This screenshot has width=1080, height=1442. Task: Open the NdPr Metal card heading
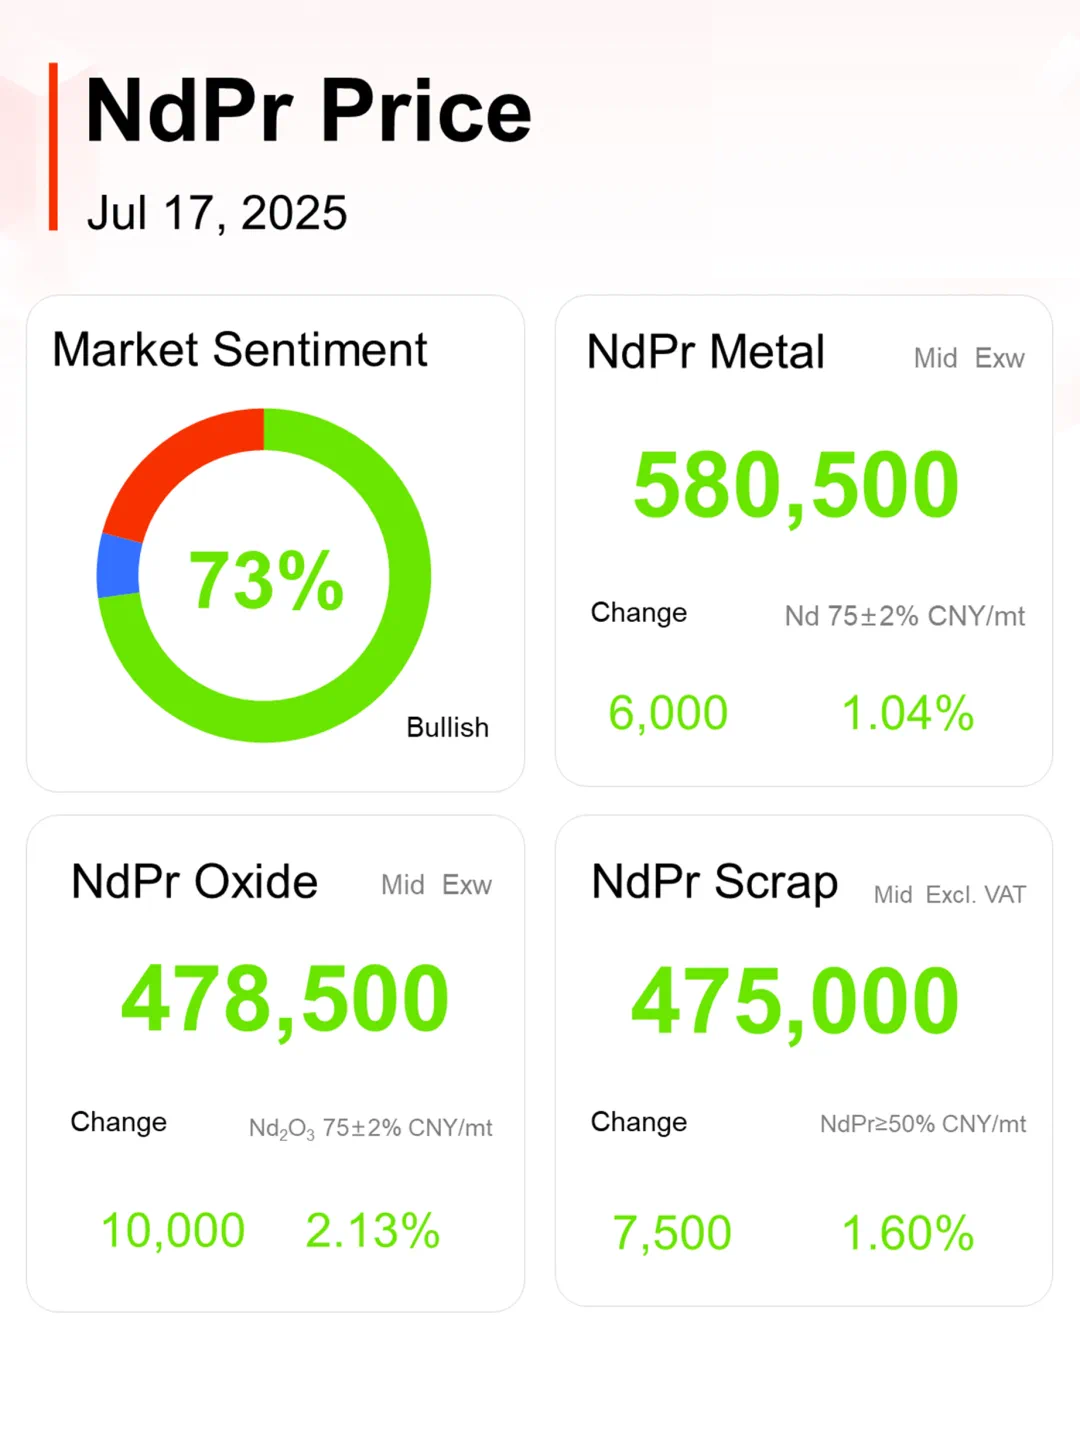click(706, 352)
